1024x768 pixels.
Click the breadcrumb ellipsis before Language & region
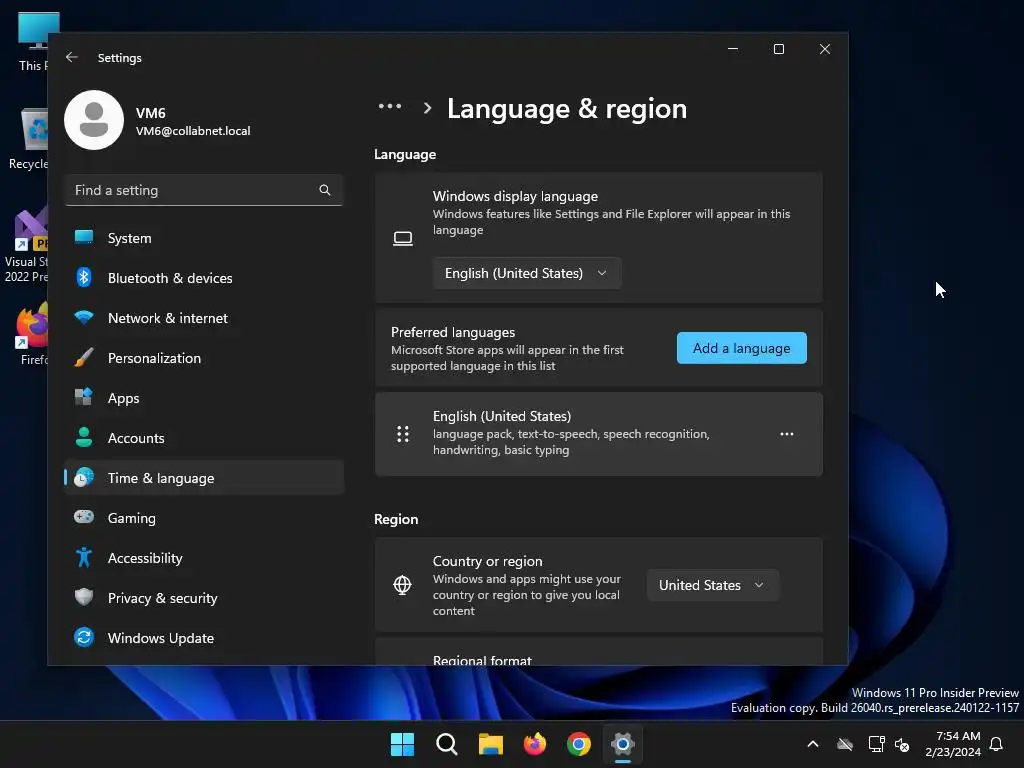pyautogui.click(x=390, y=106)
